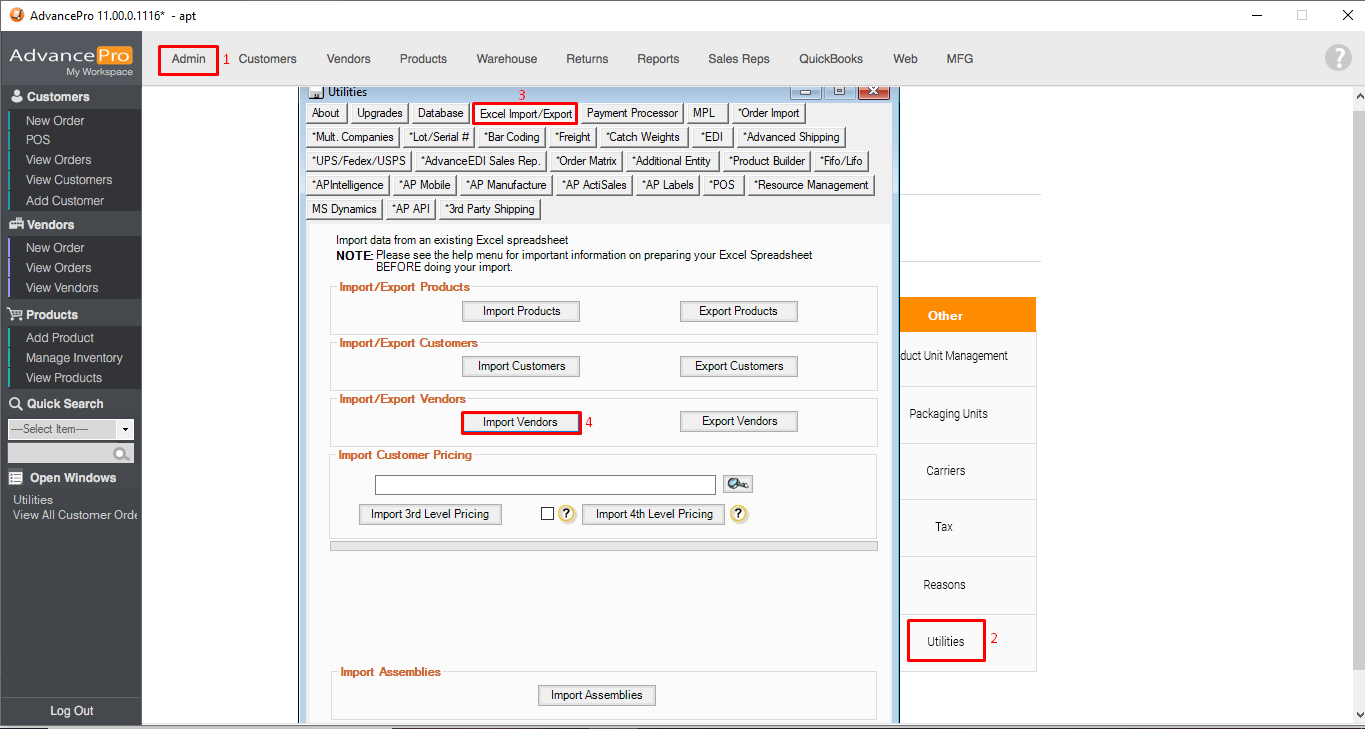Click help icon beside Import 3rd Level Pricing checkbox
1365x729 pixels.
pyautogui.click(x=567, y=514)
